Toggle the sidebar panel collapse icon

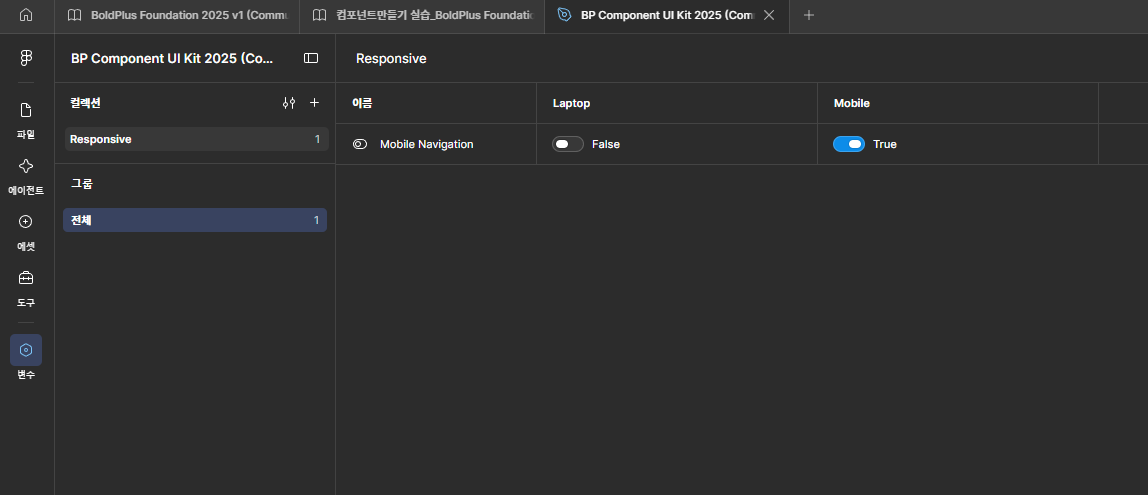click(x=311, y=59)
